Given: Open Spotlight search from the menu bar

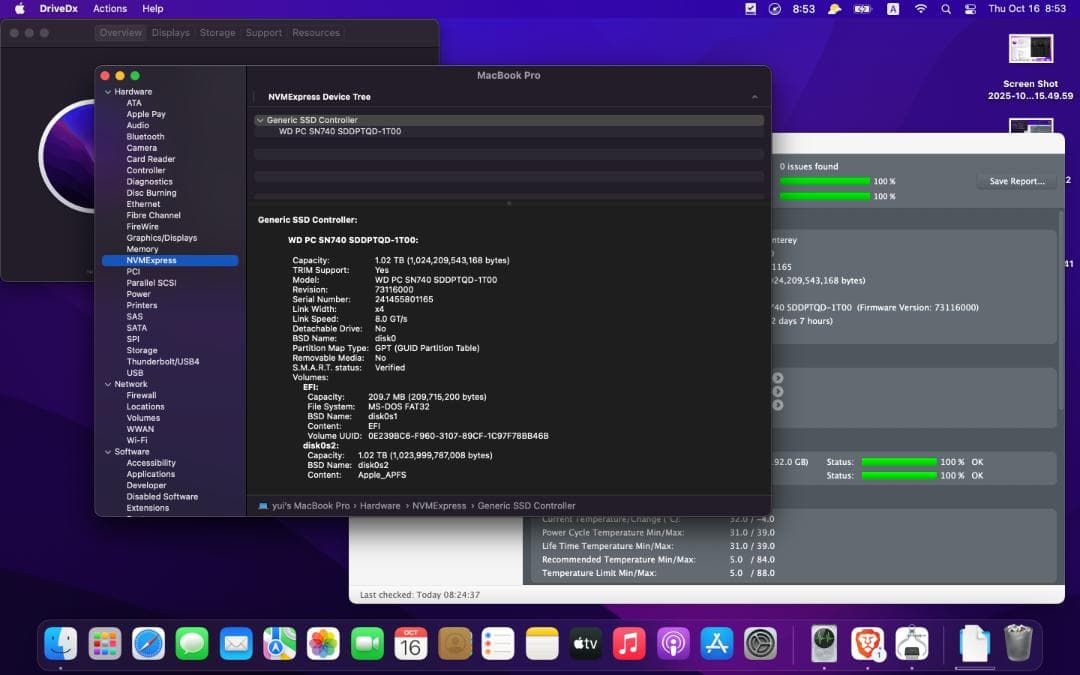Looking at the screenshot, I should 945,9.
